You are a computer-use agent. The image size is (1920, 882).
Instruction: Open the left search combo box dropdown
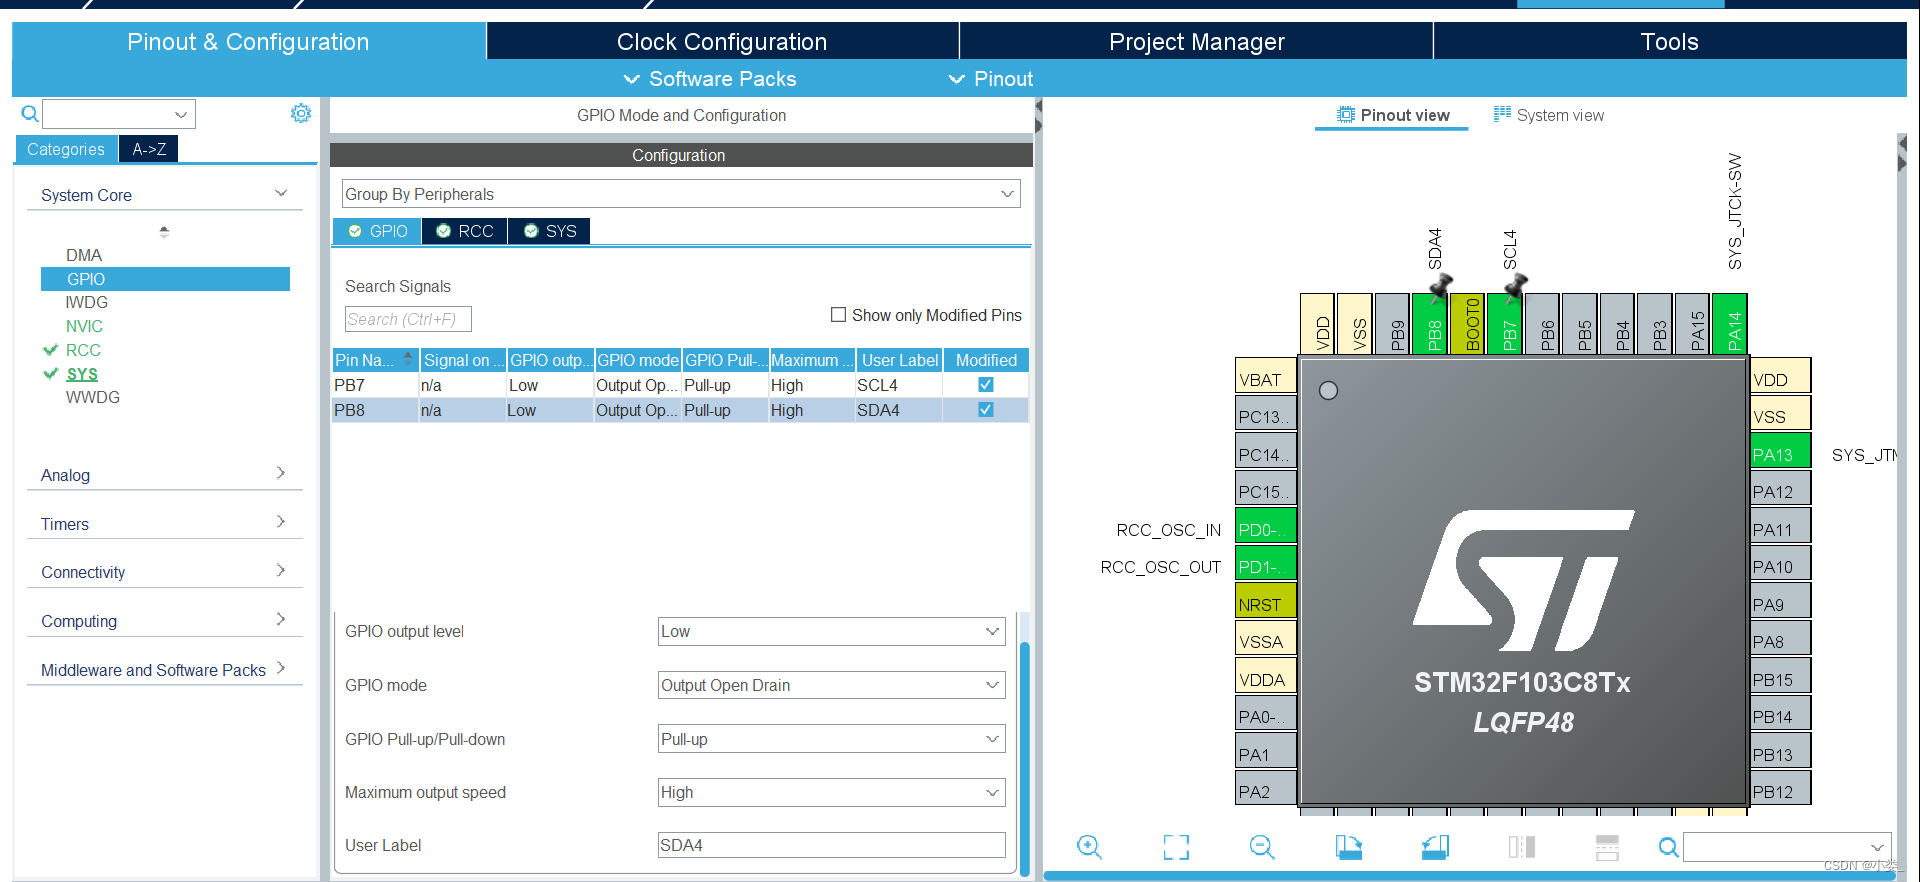tap(181, 114)
